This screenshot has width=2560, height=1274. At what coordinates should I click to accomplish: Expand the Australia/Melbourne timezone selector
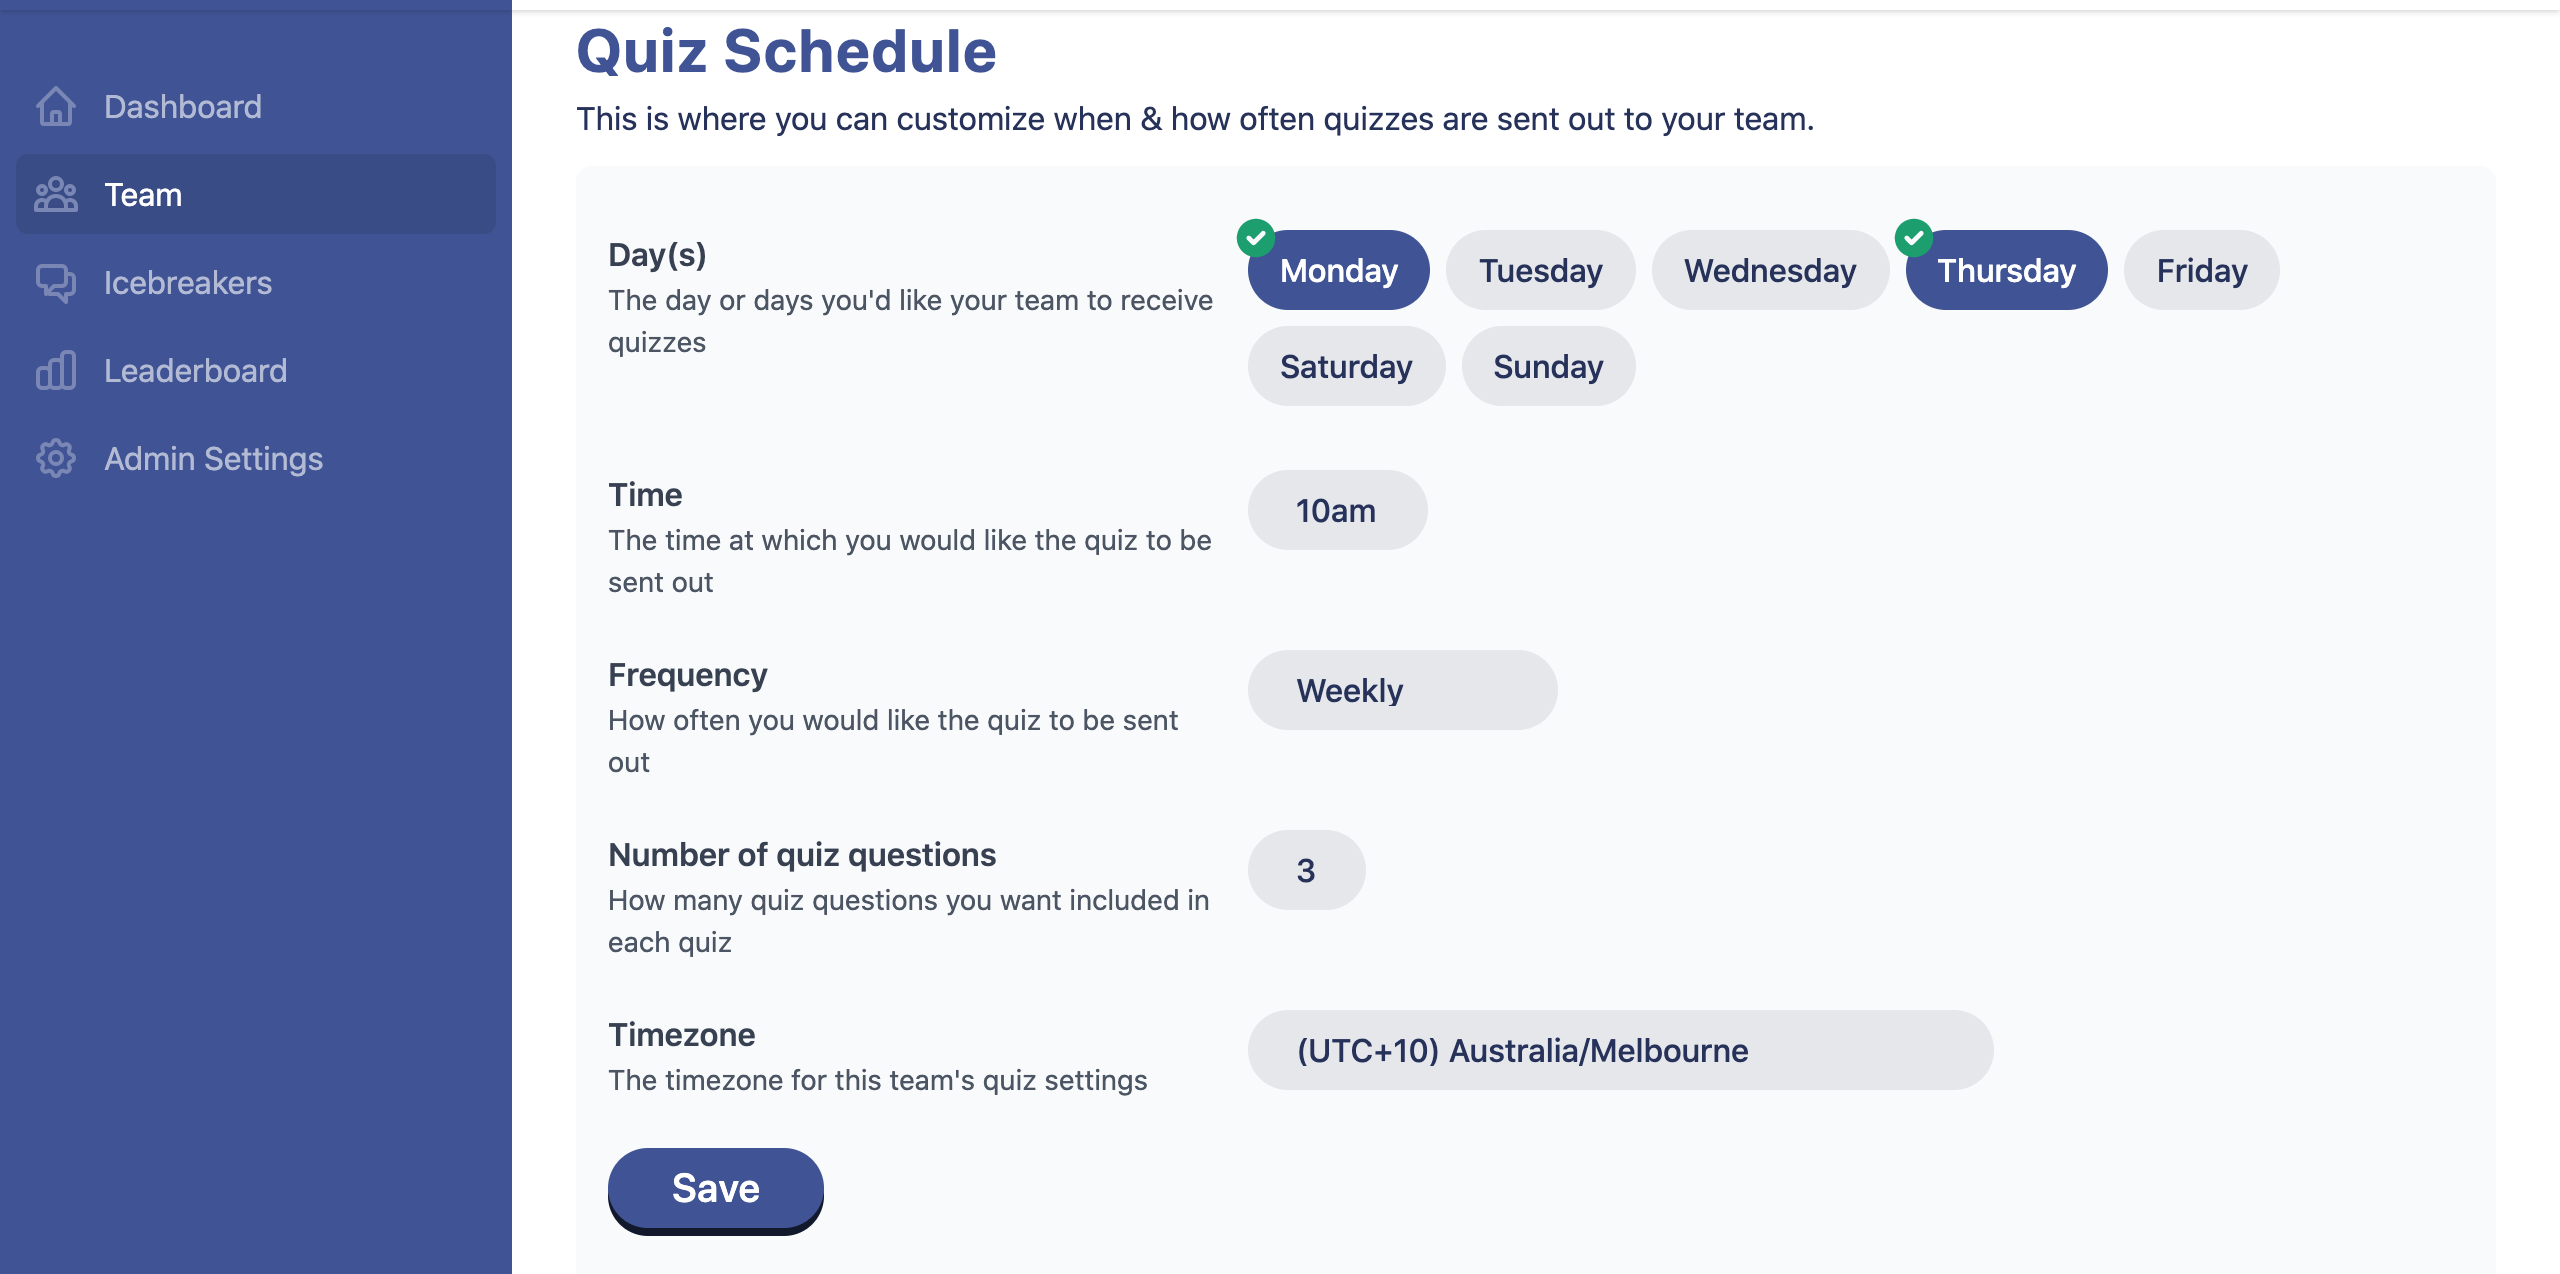(x=1620, y=1050)
